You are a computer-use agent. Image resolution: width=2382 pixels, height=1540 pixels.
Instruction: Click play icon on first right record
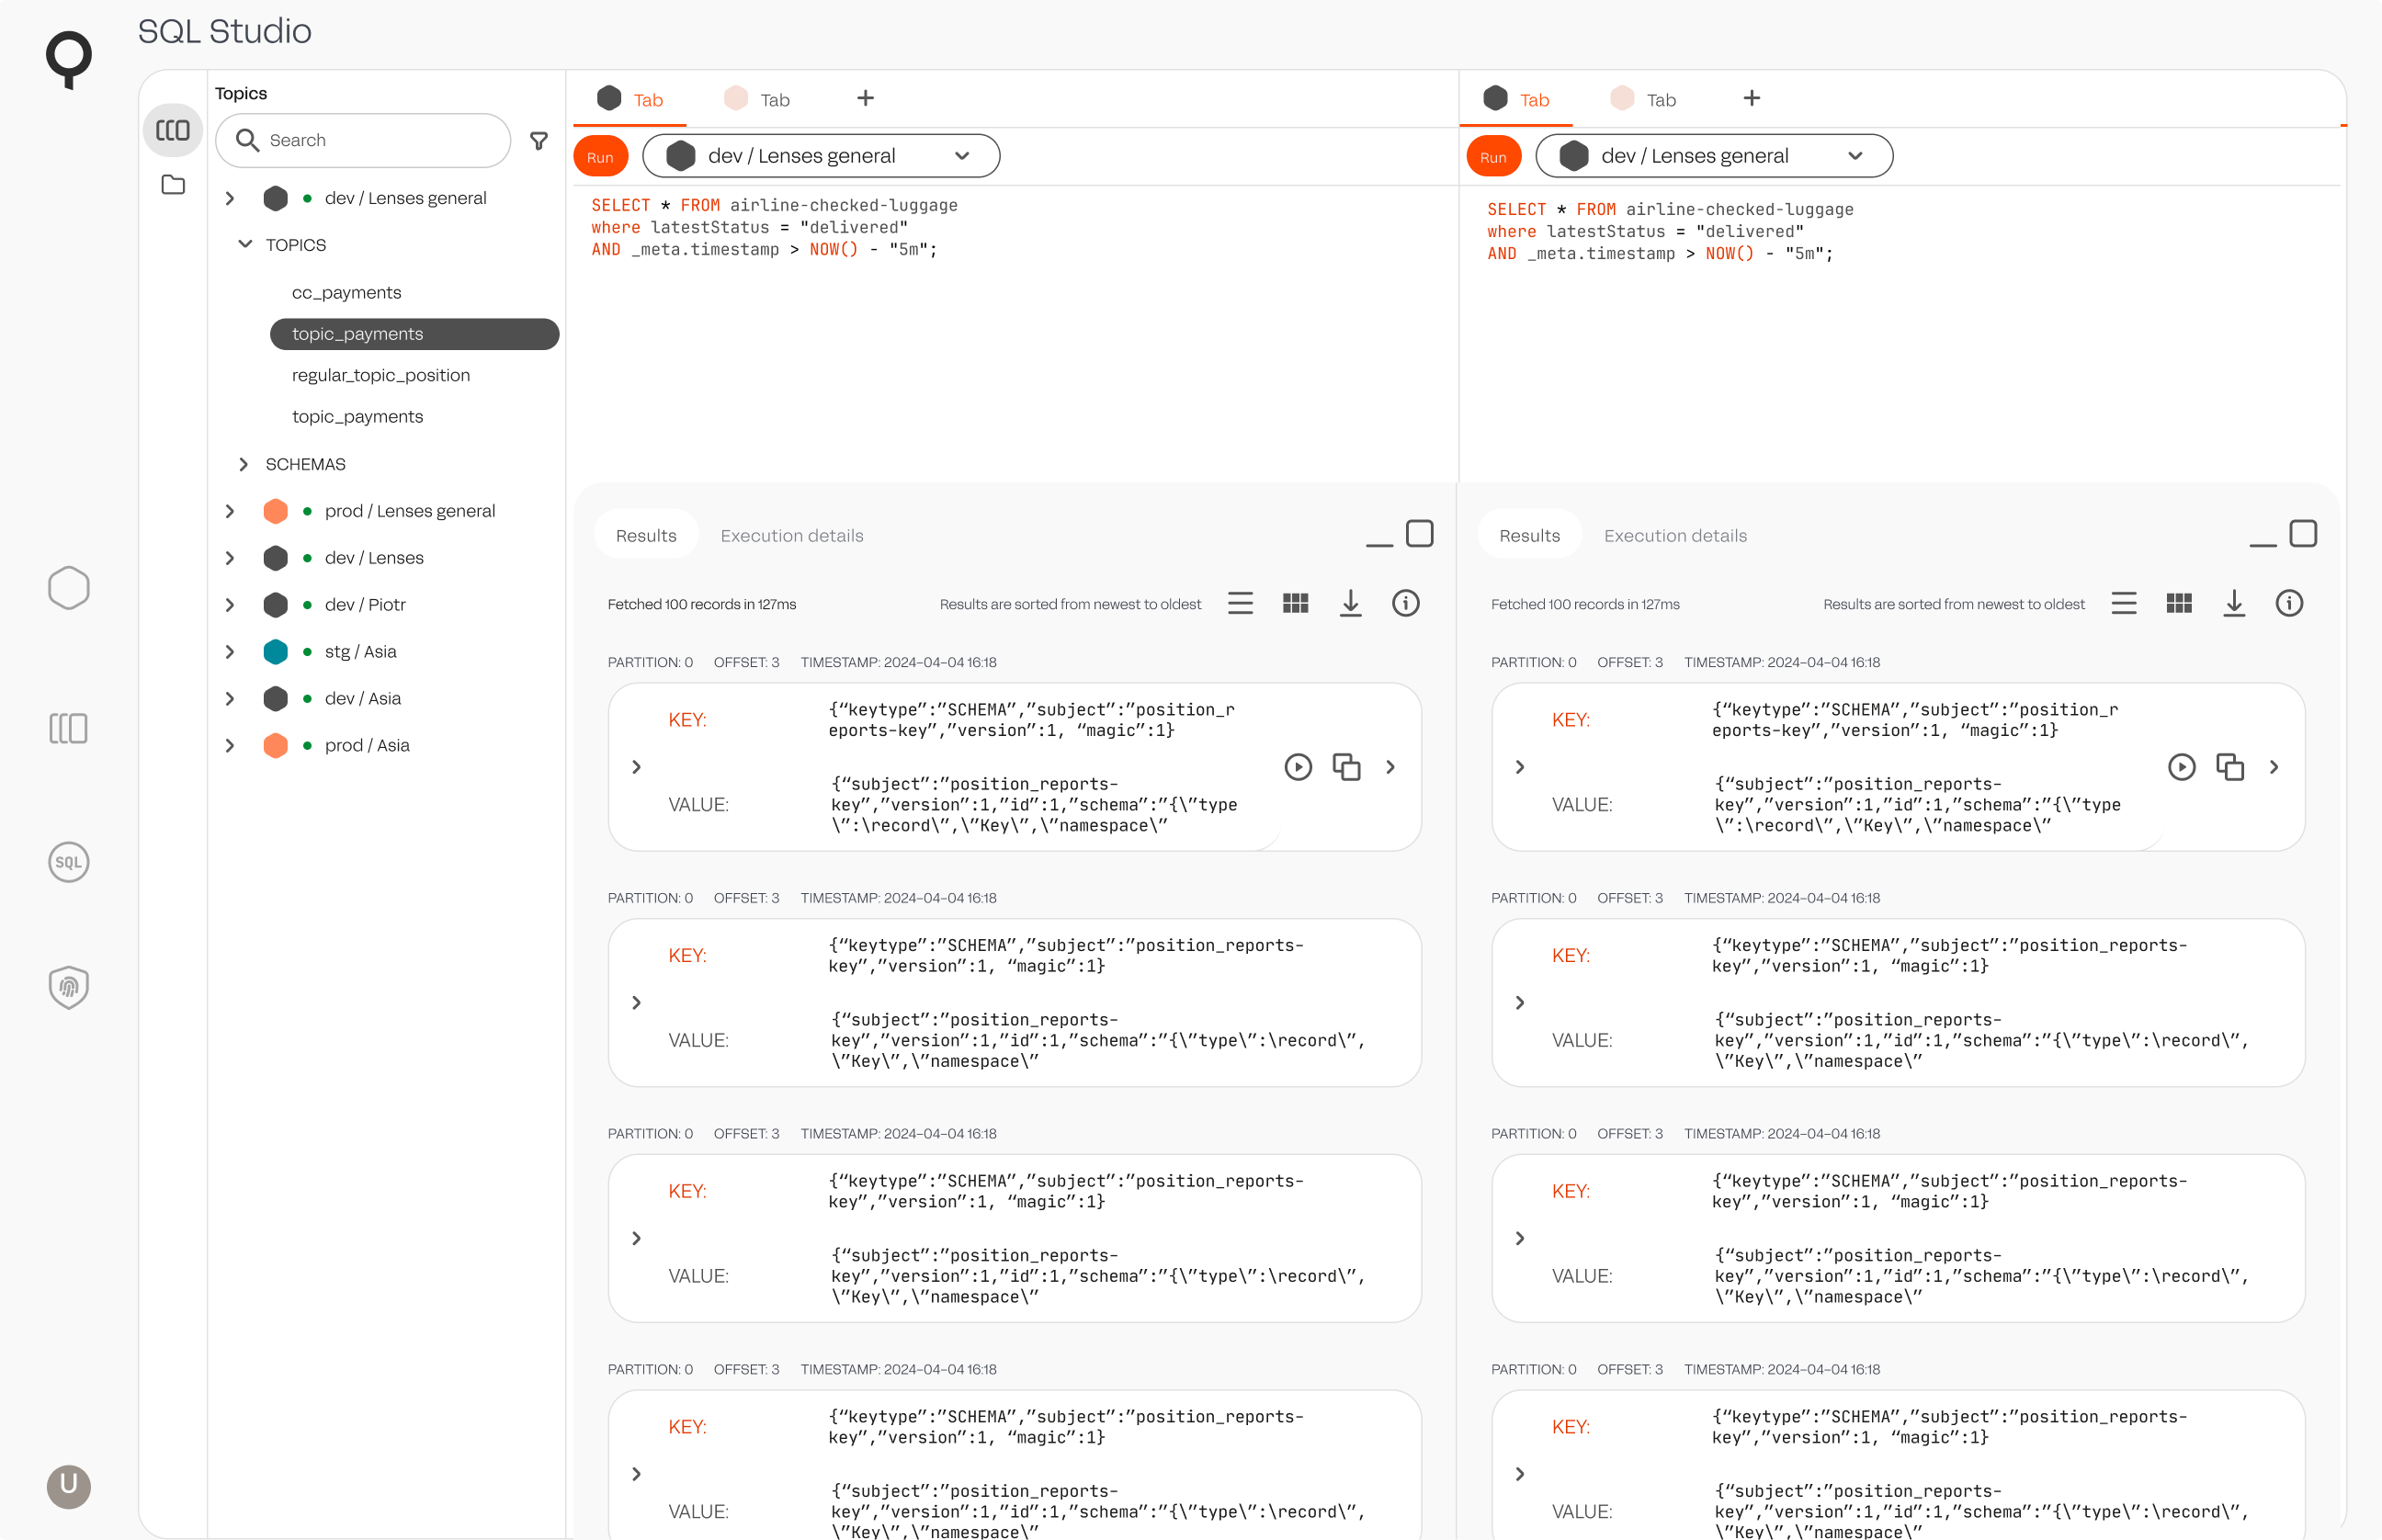(2181, 767)
